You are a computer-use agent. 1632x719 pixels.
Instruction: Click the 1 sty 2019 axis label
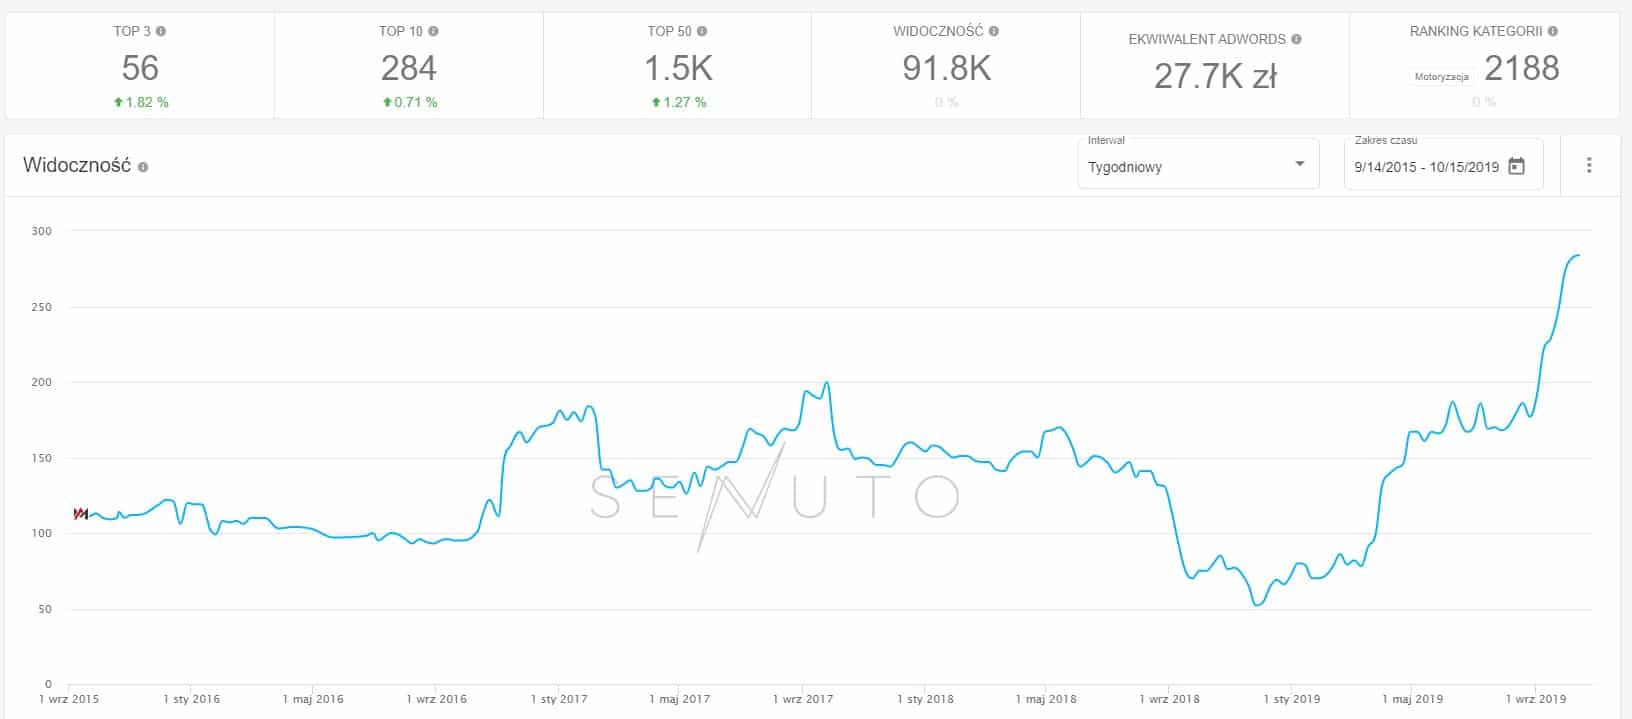coord(1292,699)
